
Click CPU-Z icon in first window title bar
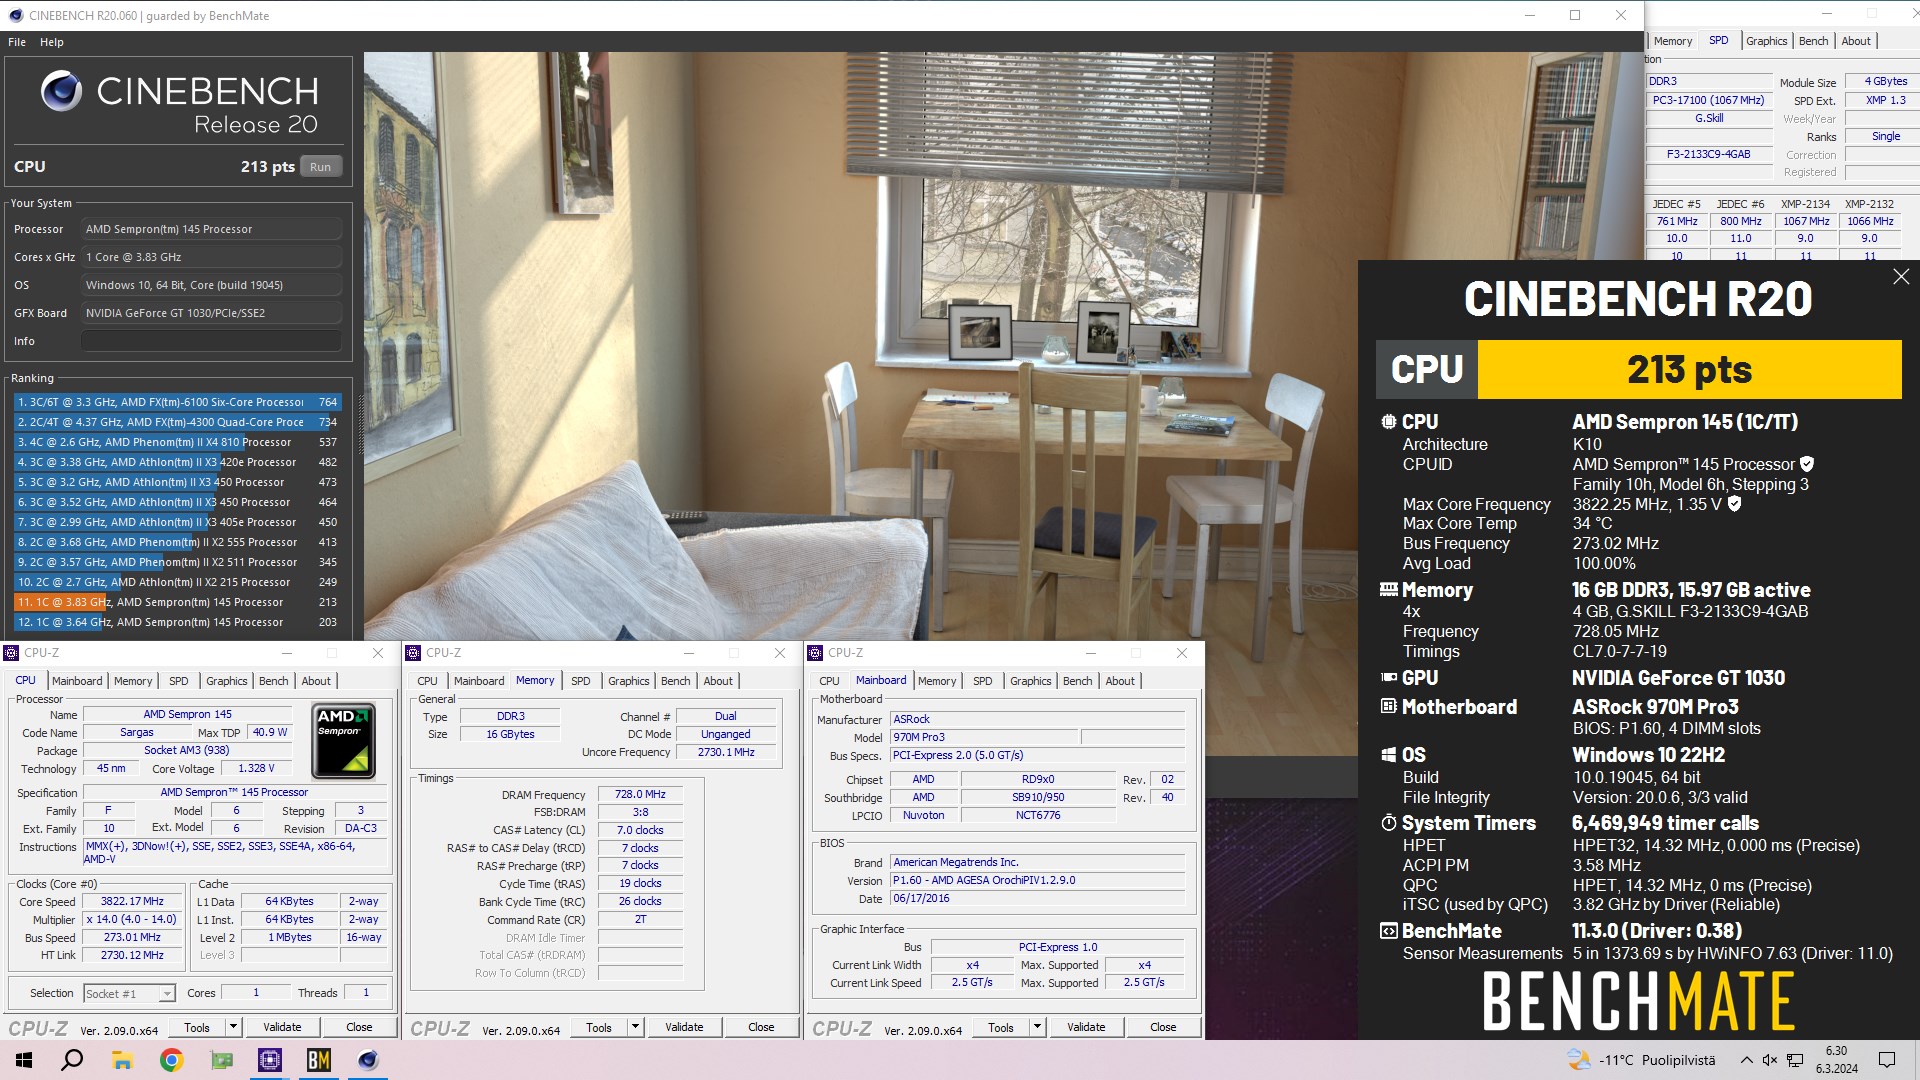click(12, 653)
